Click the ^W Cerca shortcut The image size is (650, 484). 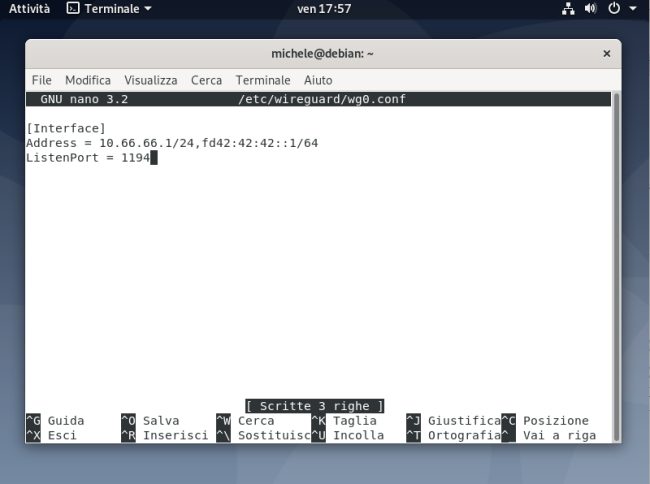pos(245,421)
